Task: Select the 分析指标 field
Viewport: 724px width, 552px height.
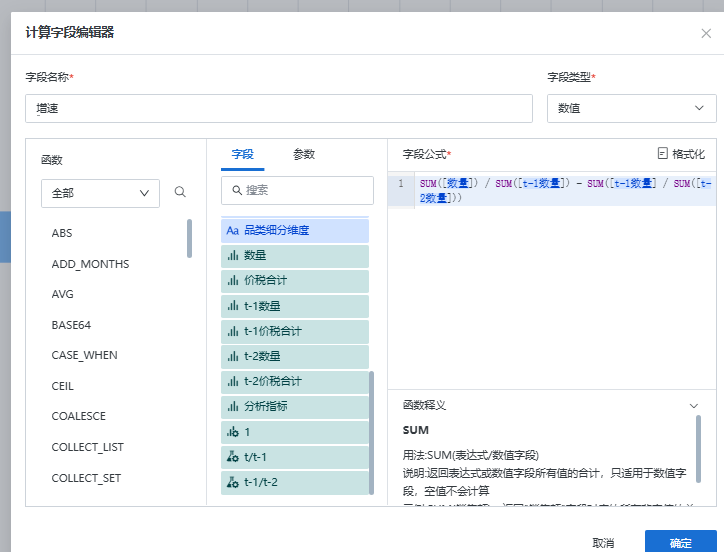Action: coord(295,406)
